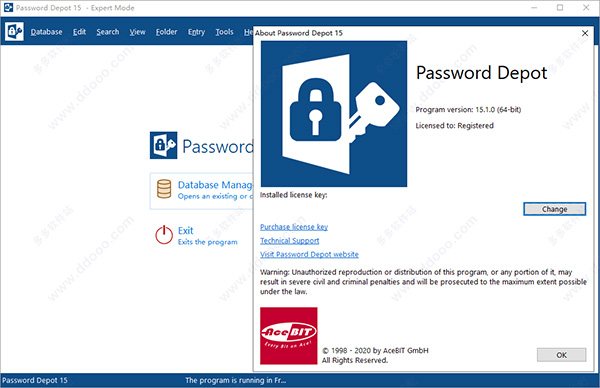This screenshot has width=600, height=388.
Task: Click status bar text Password Depot 15
Action: [35, 380]
